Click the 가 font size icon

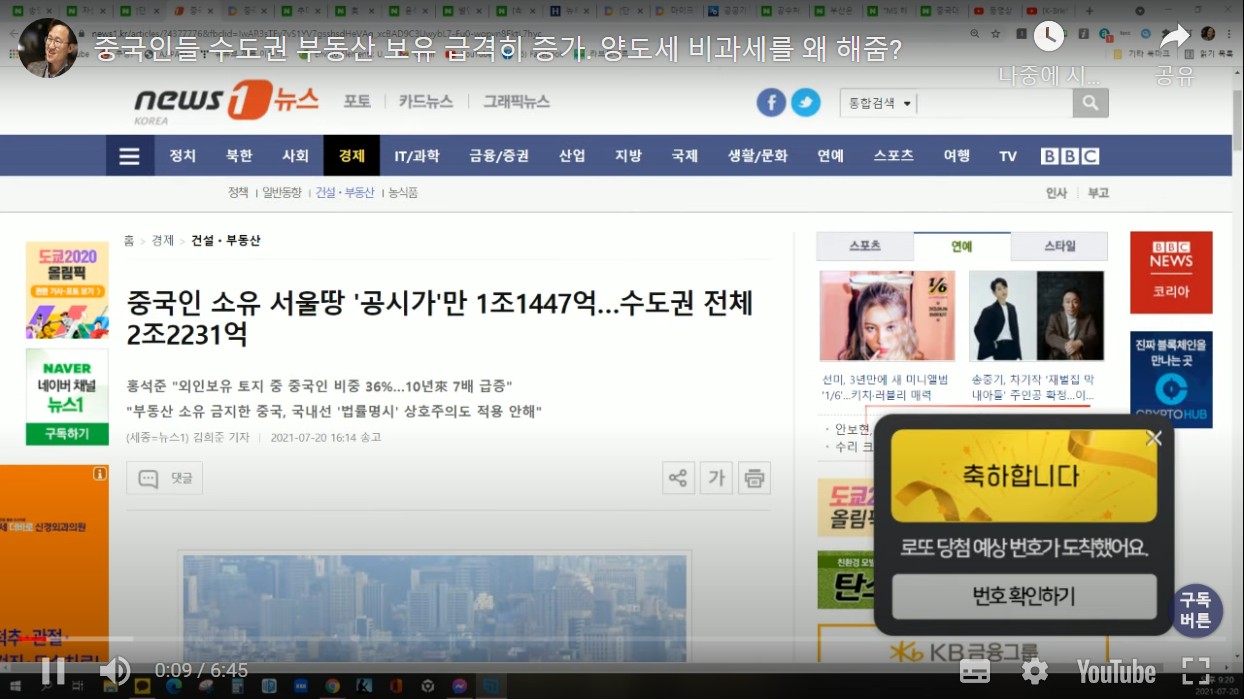coord(717,478)
